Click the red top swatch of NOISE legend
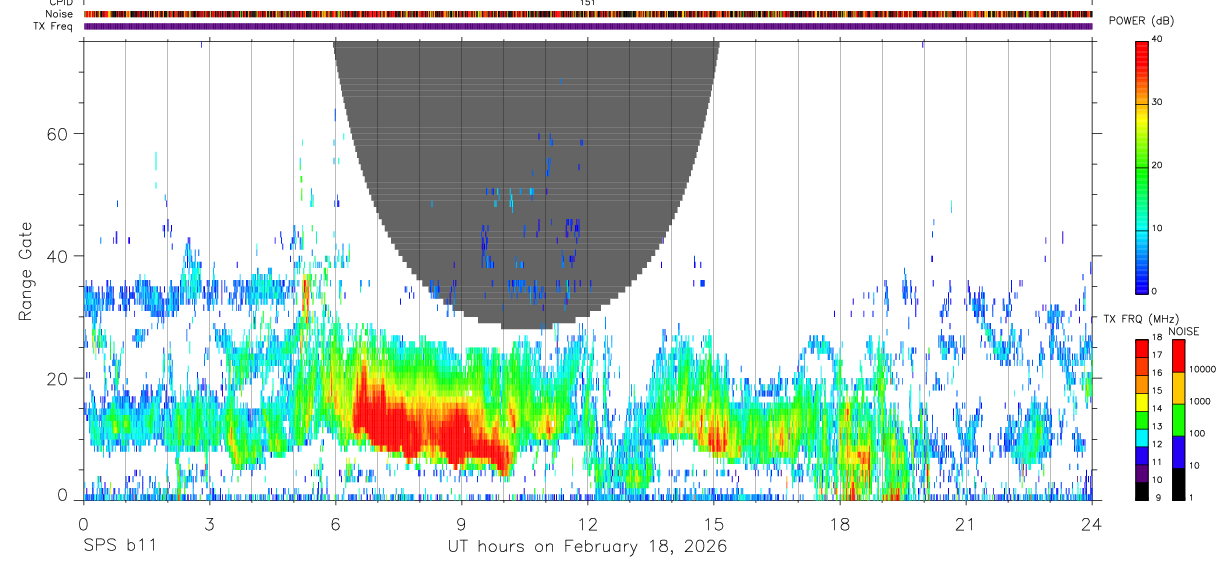1228x567 pixels. click(1178, 356)
